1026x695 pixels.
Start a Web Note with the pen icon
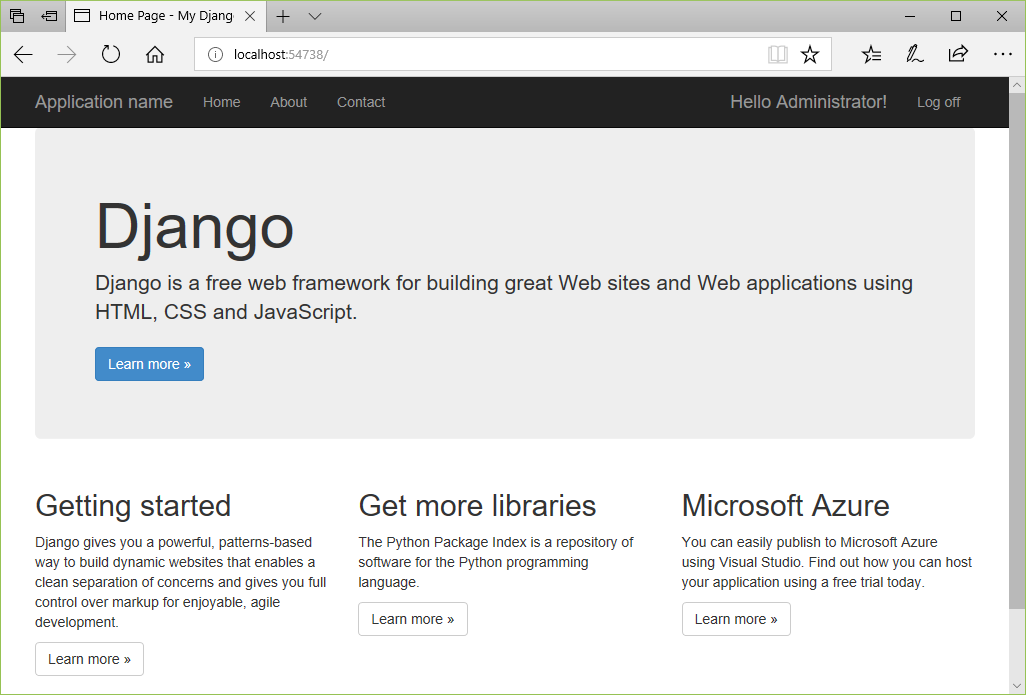[914, 54]
